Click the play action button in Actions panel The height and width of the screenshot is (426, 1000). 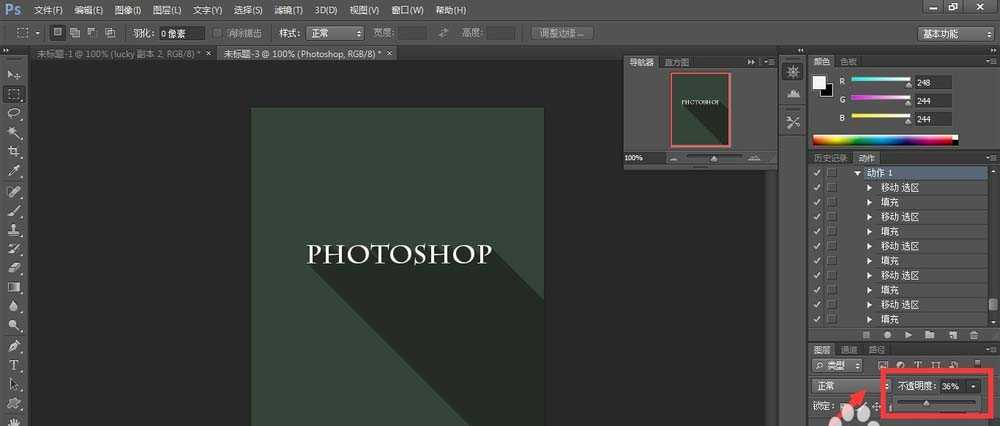[x=908, y=334]
